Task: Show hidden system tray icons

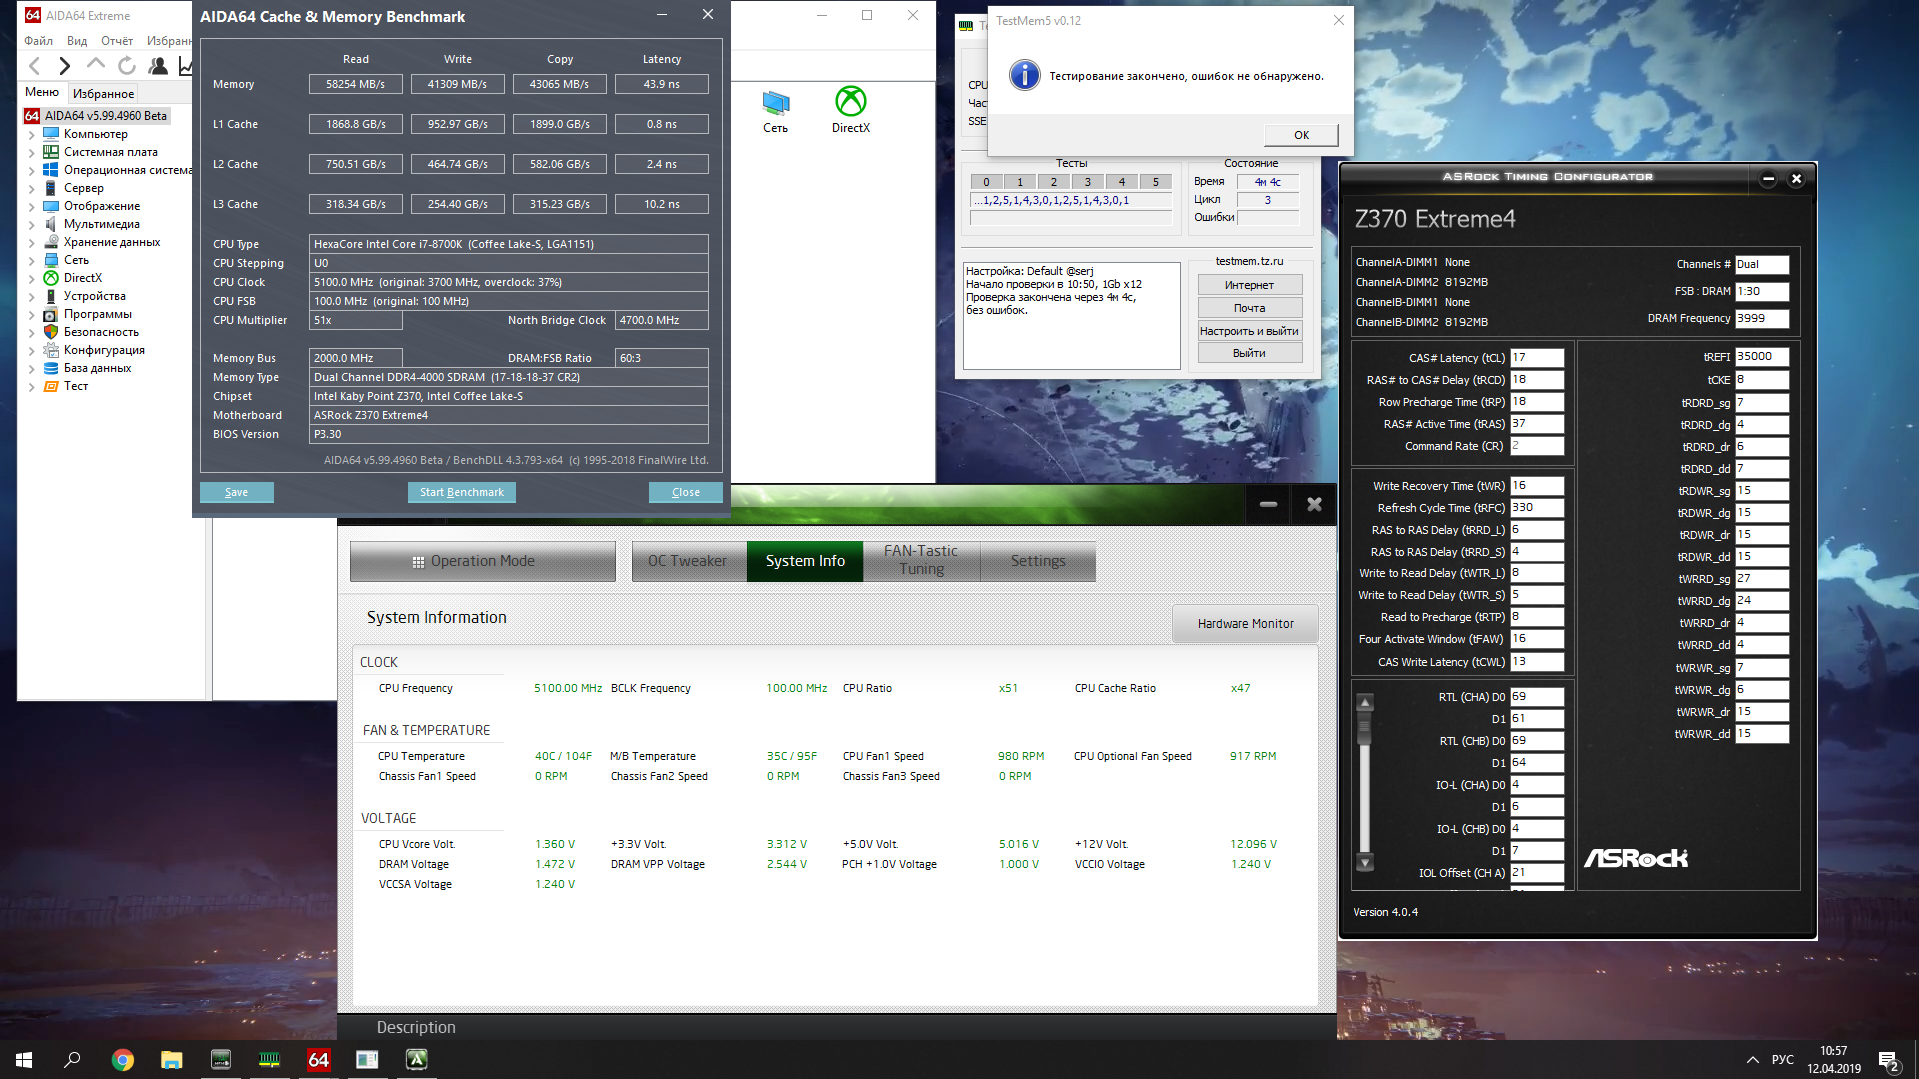Action: 1752,1060
